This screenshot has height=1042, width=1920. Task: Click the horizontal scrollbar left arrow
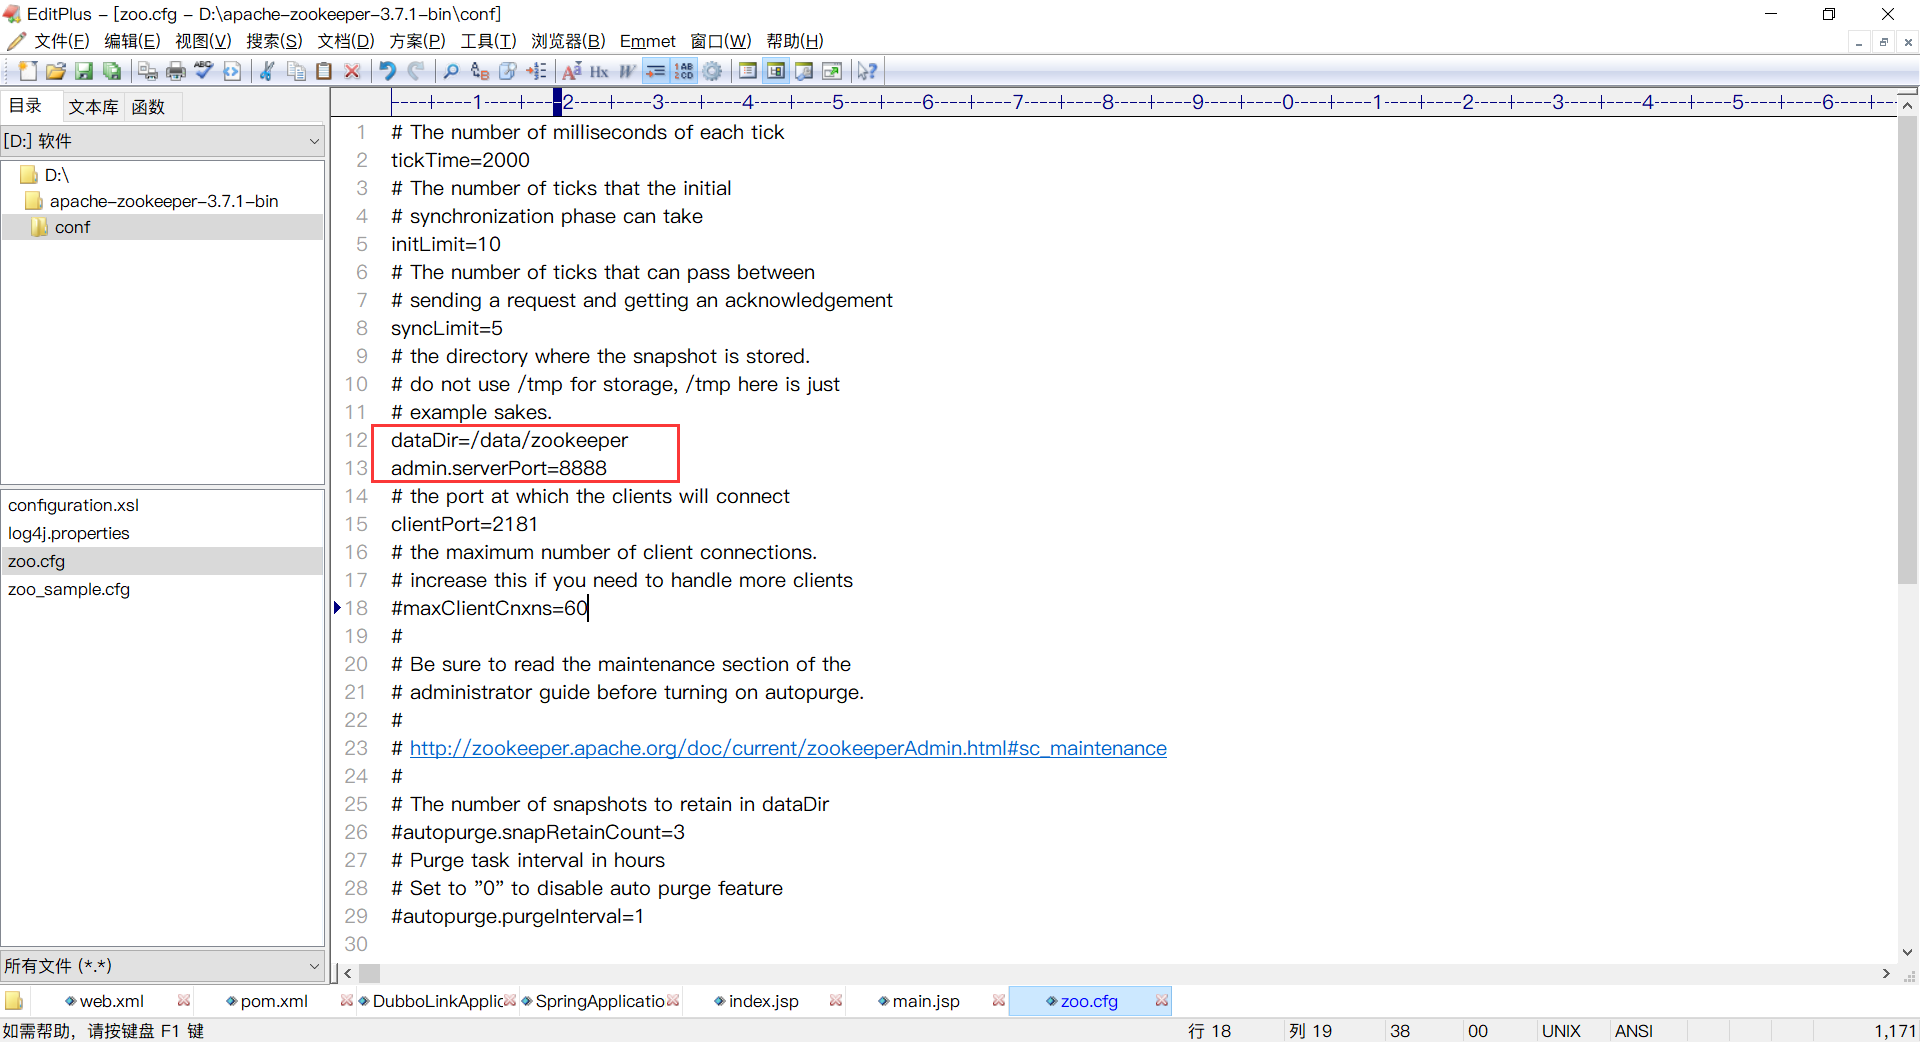tap(347, 973)
